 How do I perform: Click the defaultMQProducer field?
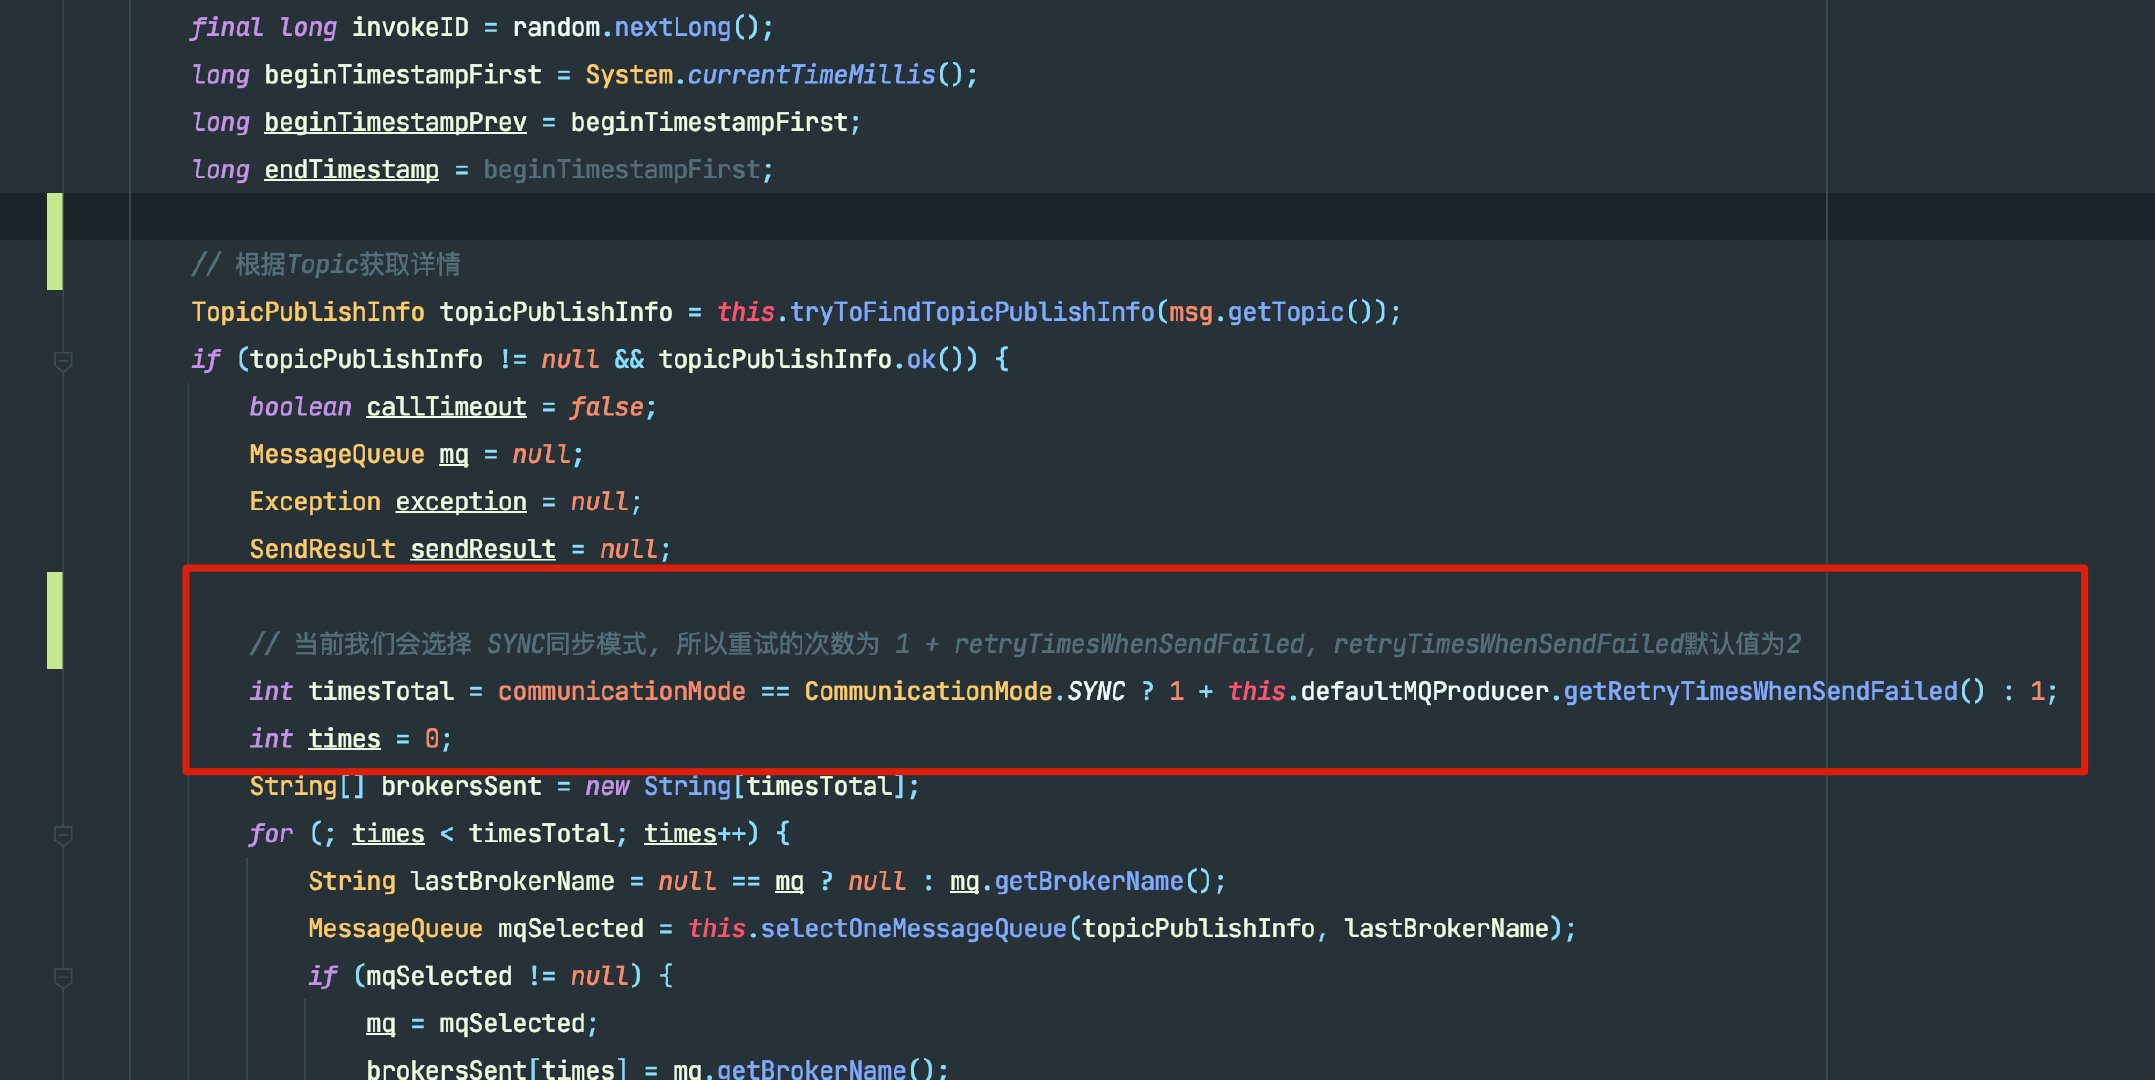(x=1425, y=691)
